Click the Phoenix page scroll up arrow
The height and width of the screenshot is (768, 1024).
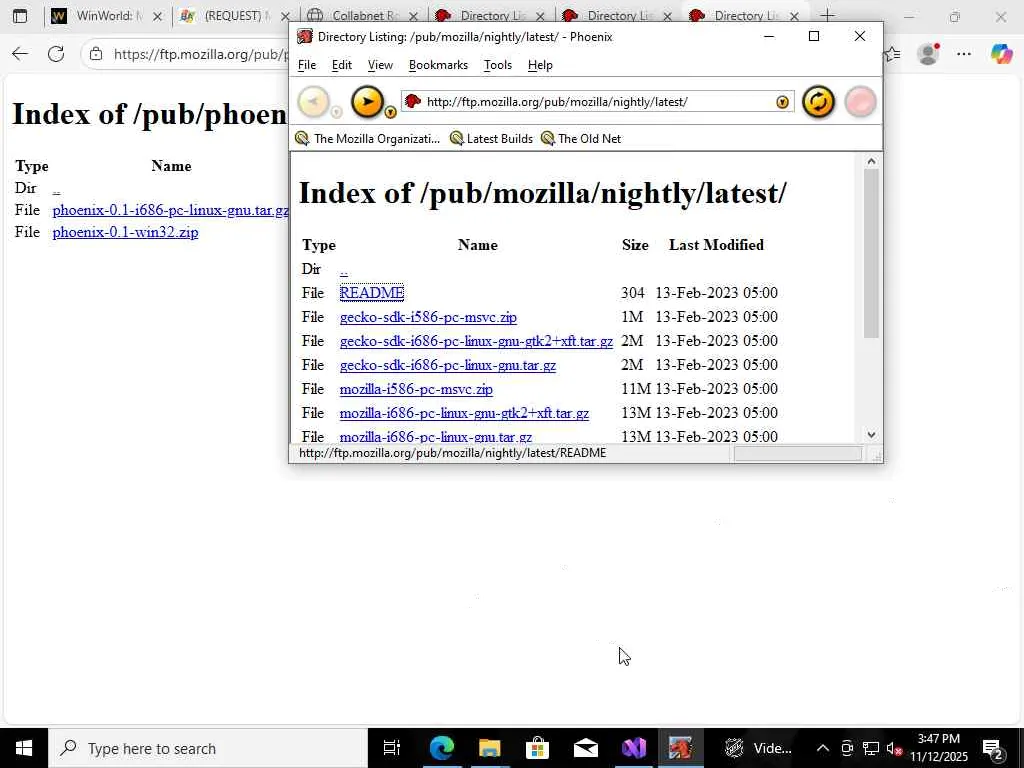[871, 161]
